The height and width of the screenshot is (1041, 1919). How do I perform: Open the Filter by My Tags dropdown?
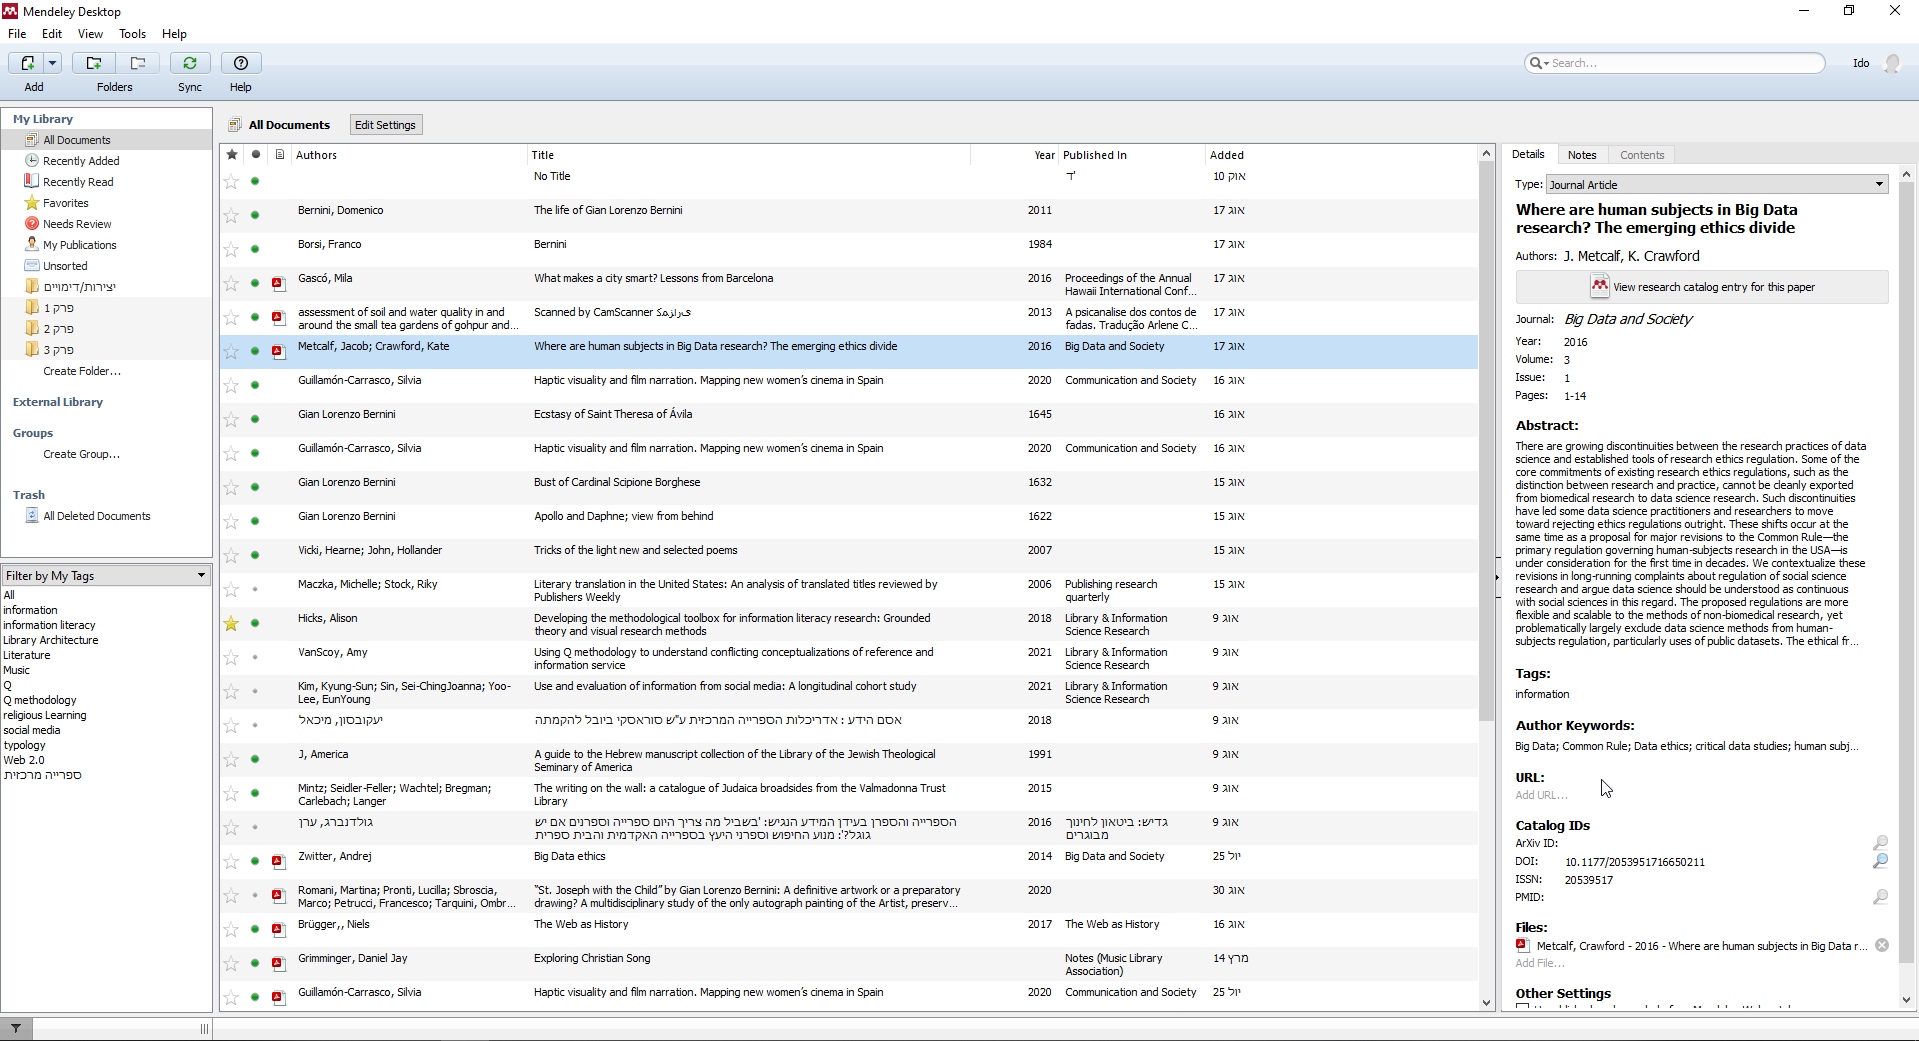tap(106, 576)
